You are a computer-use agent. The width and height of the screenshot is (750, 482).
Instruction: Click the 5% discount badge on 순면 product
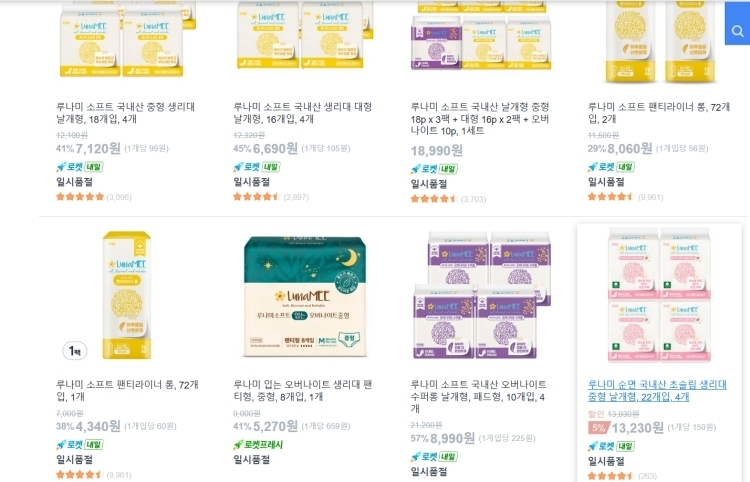[598, 428]
